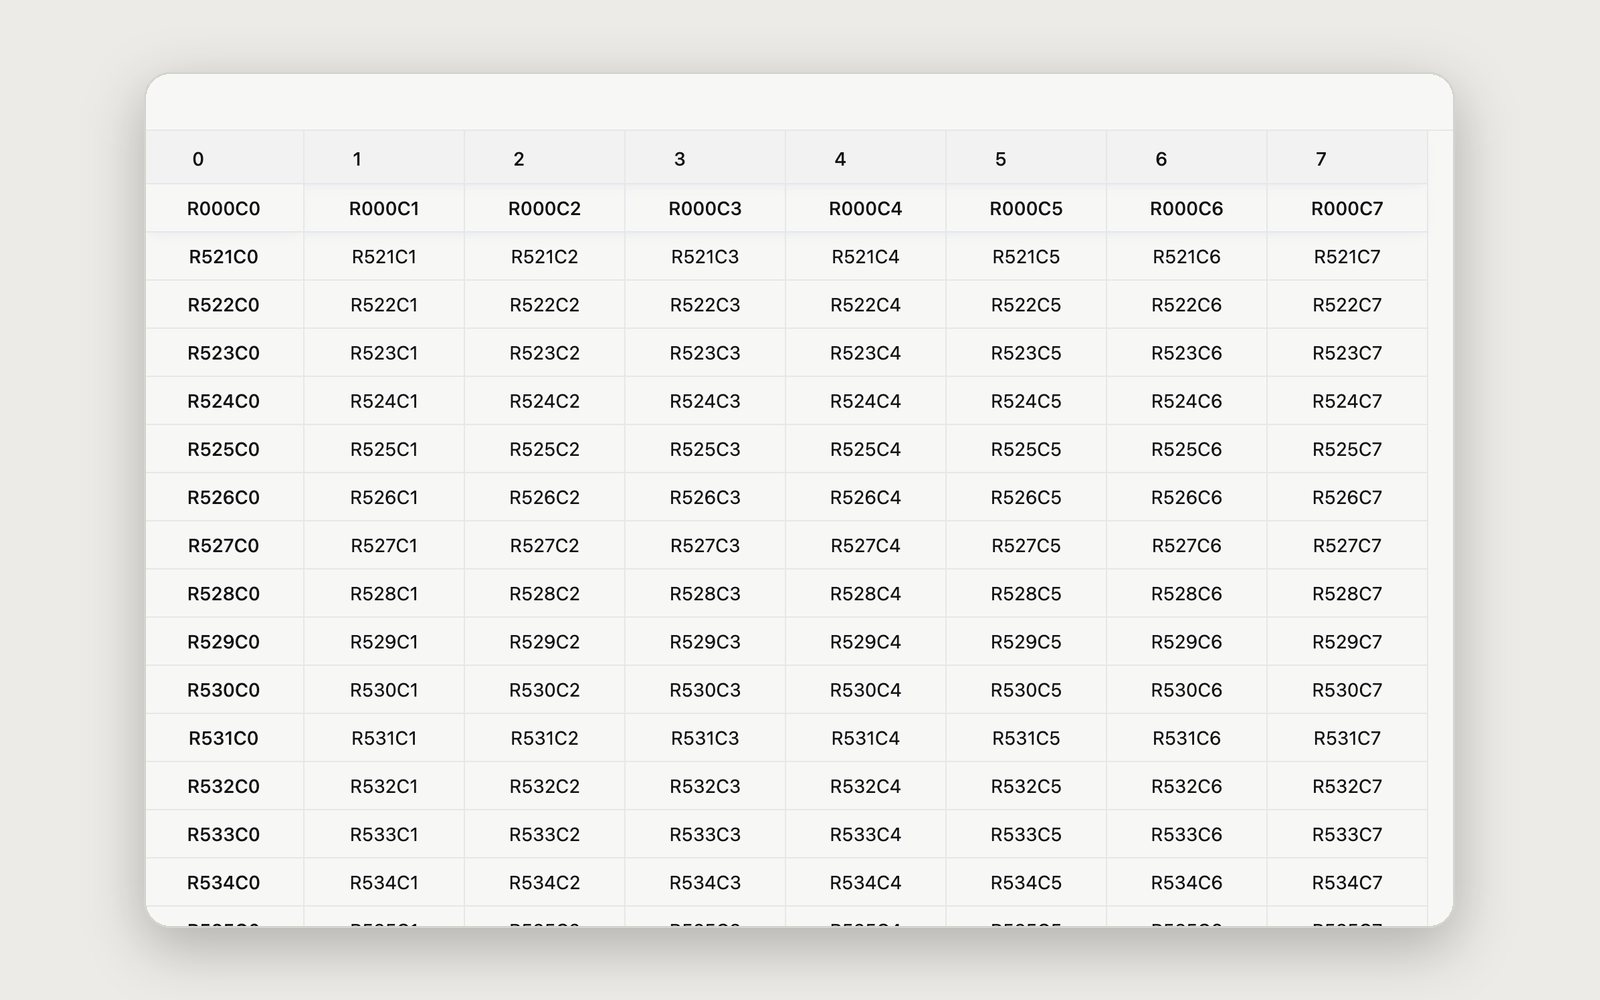
Task: Select cell R529C3
Action: tap(705, 641)
